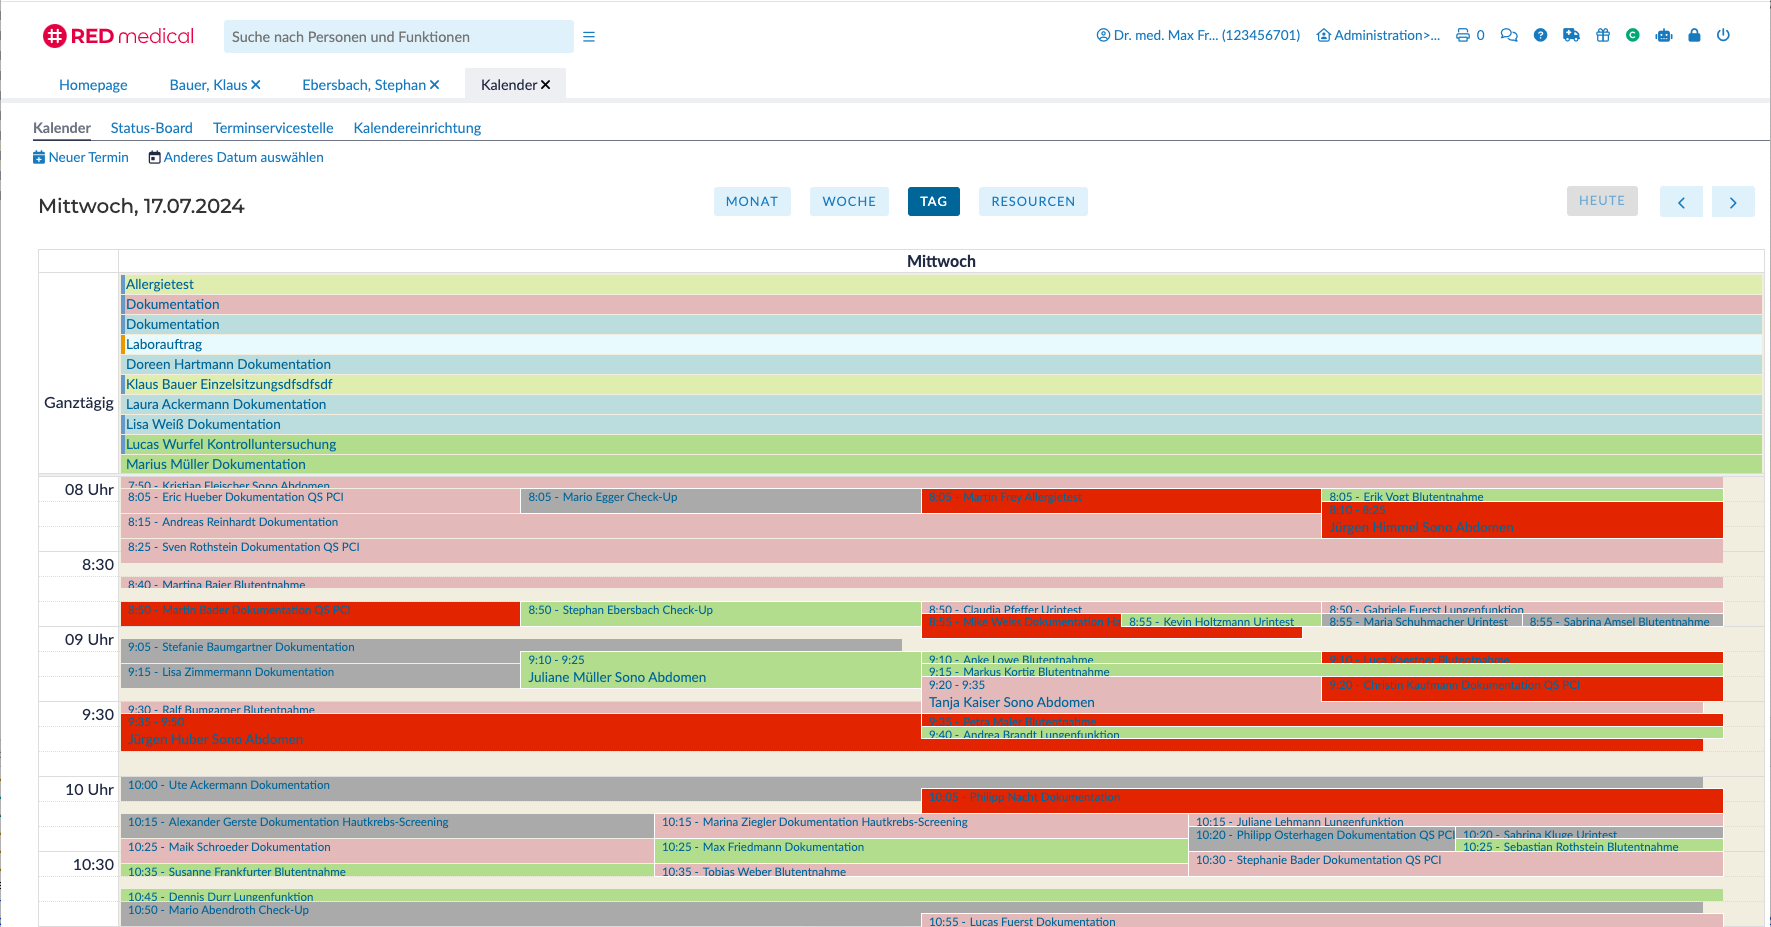
Task: Open the gift icon in header
Action: (x=1602, y=35)
